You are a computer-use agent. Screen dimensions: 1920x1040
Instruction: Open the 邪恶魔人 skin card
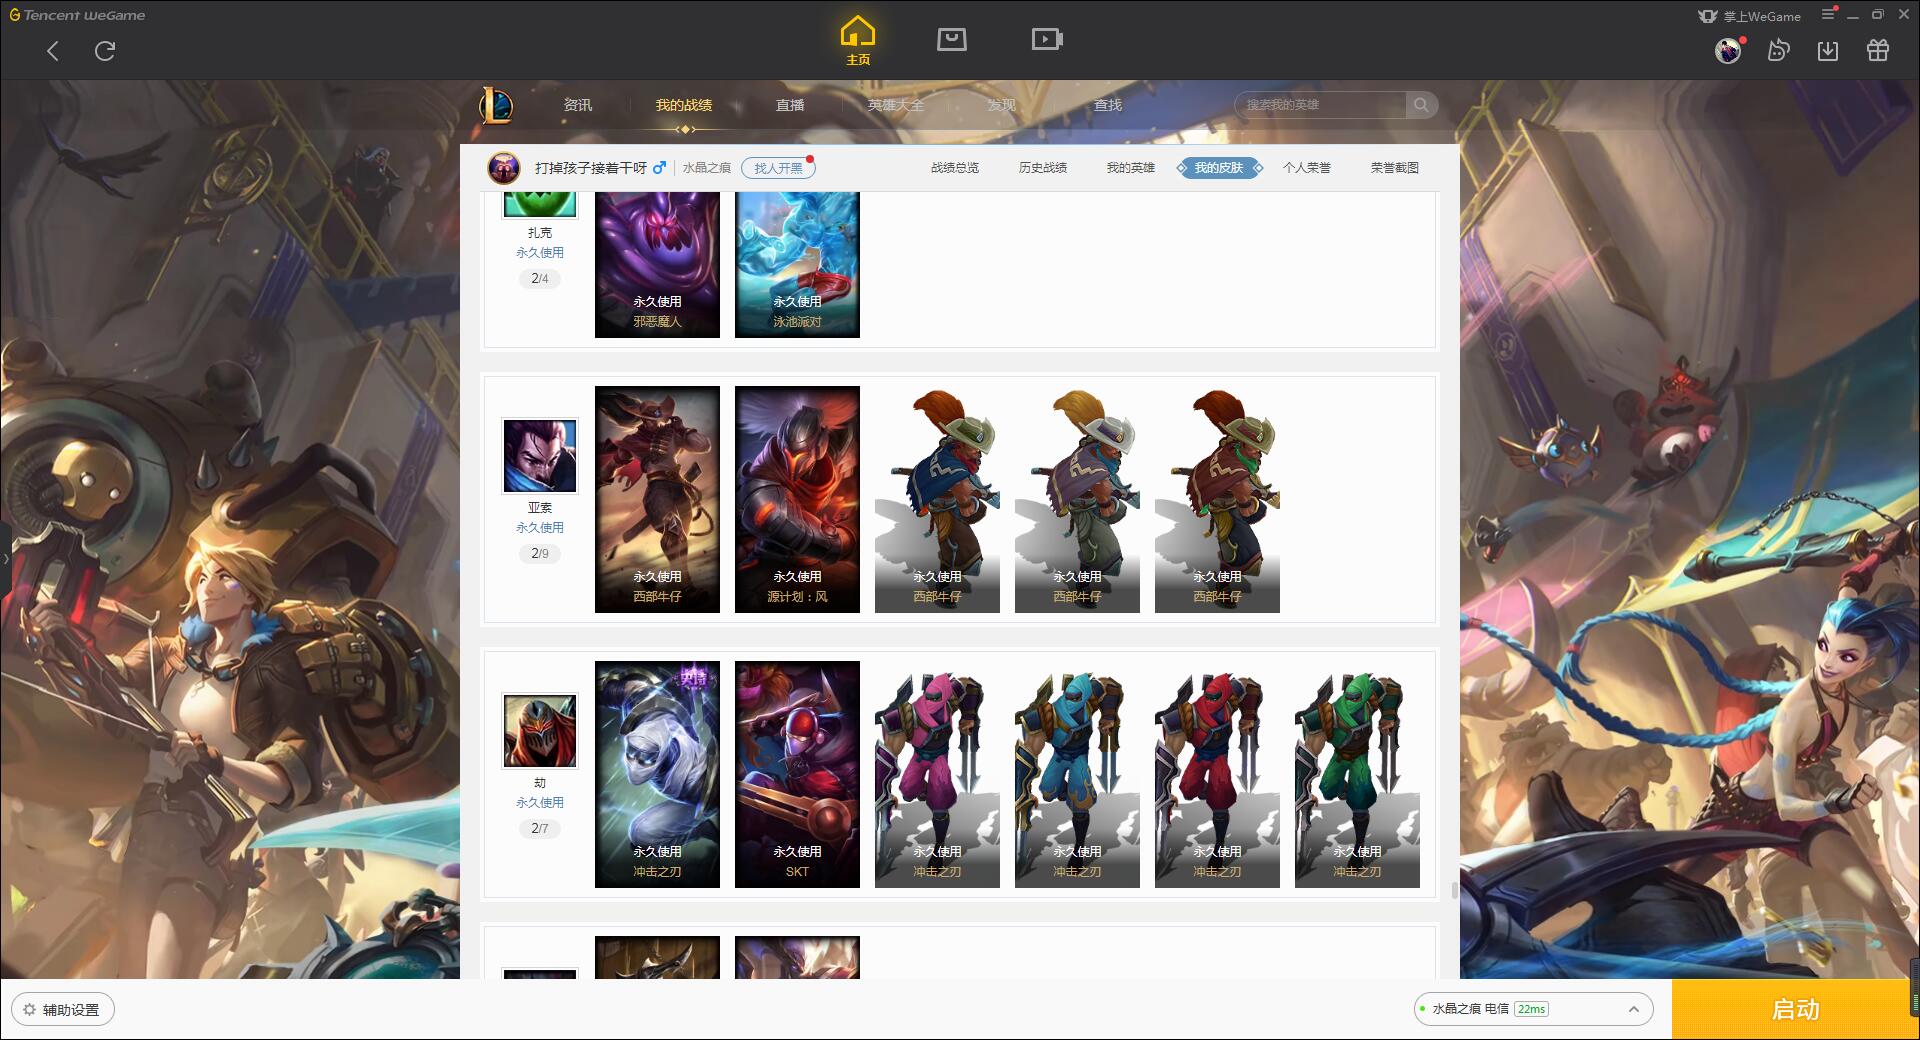[657, 265]
